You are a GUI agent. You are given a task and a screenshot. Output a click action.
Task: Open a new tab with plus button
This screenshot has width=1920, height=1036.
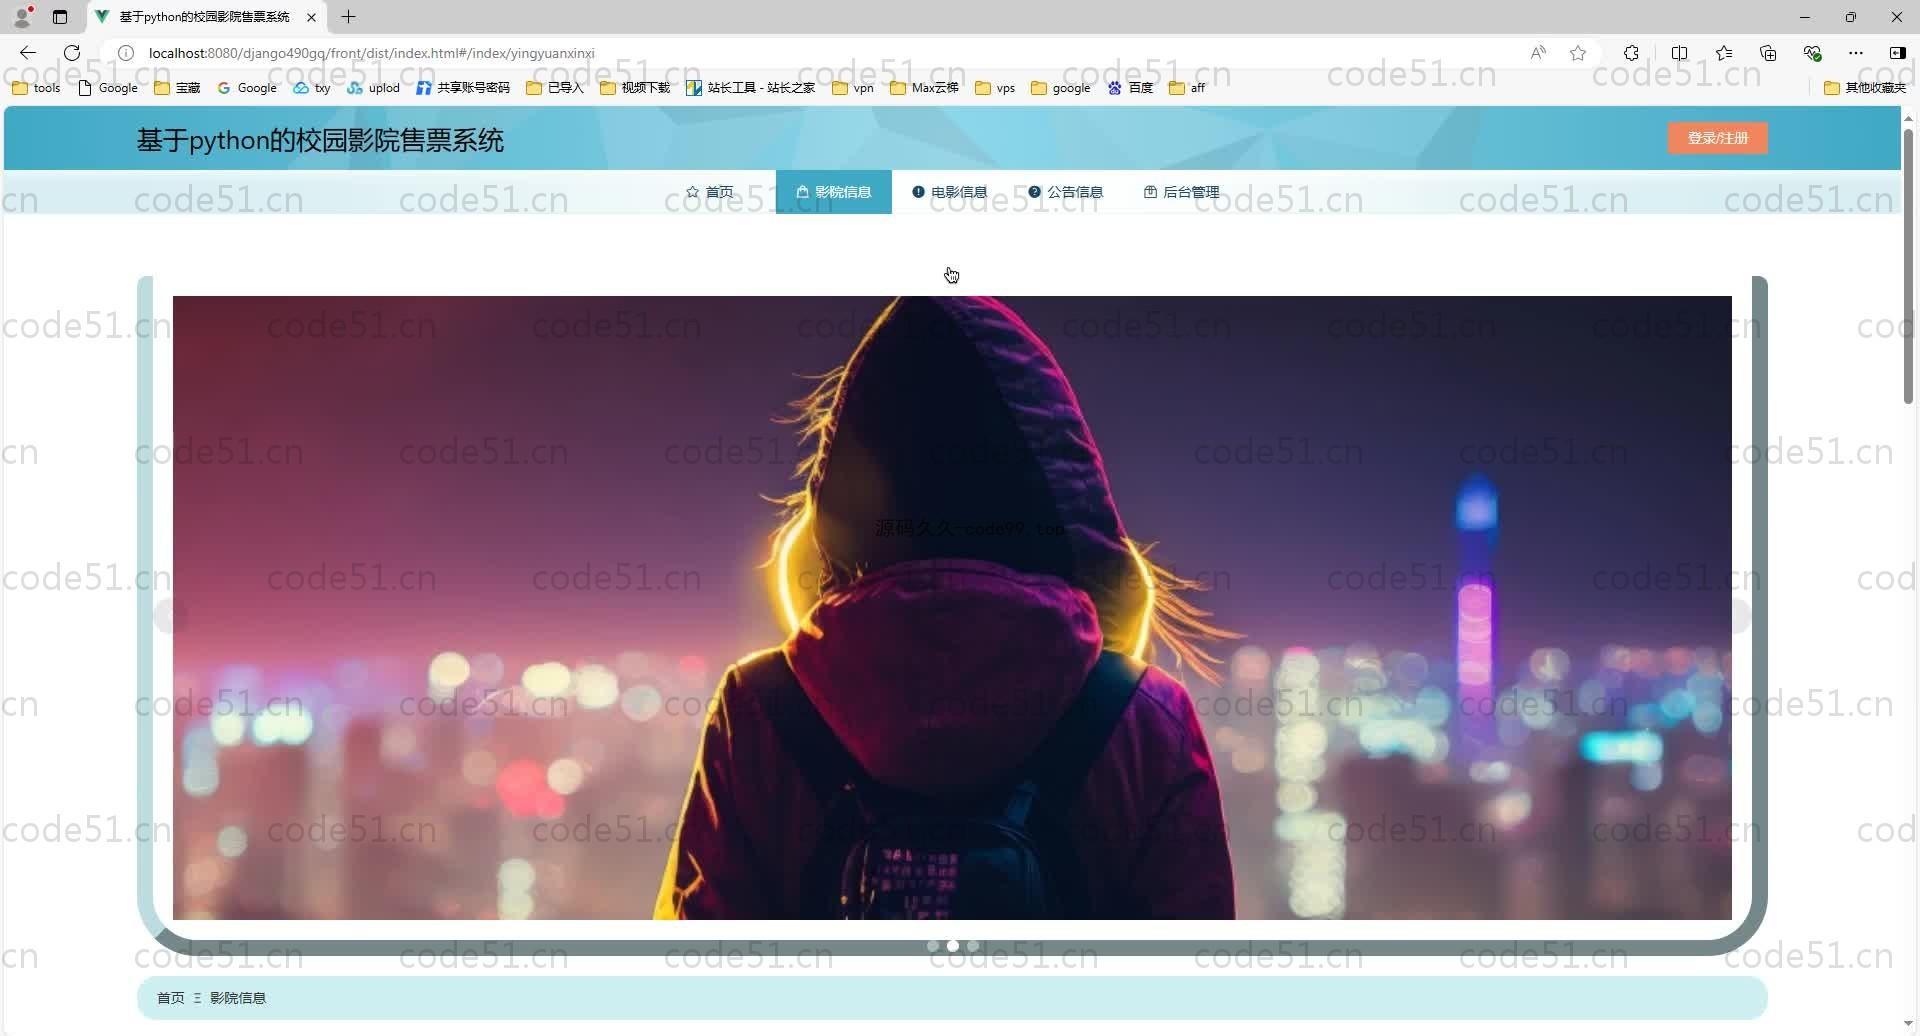point(348,17)
